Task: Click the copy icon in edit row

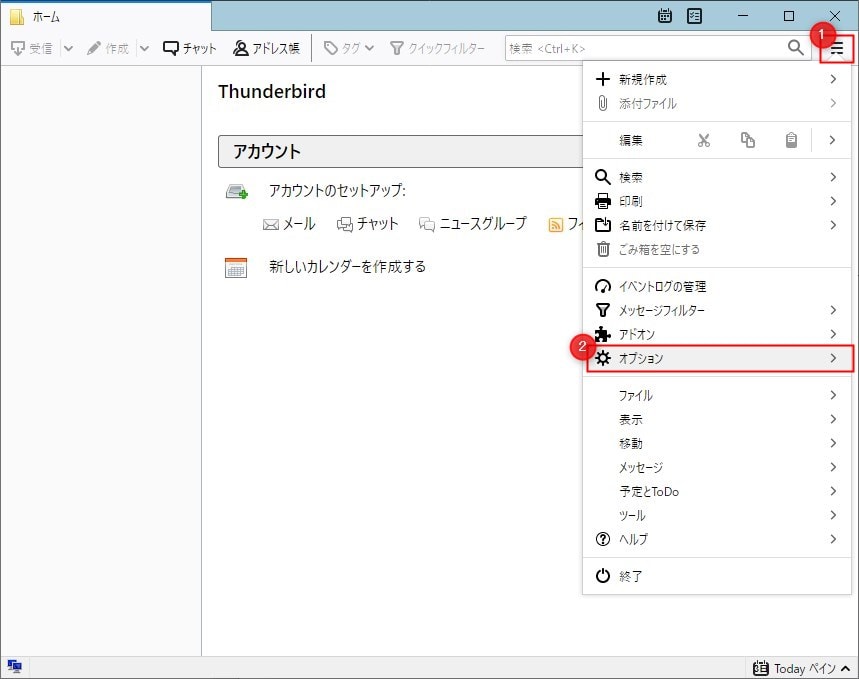Action: [747, 141]
